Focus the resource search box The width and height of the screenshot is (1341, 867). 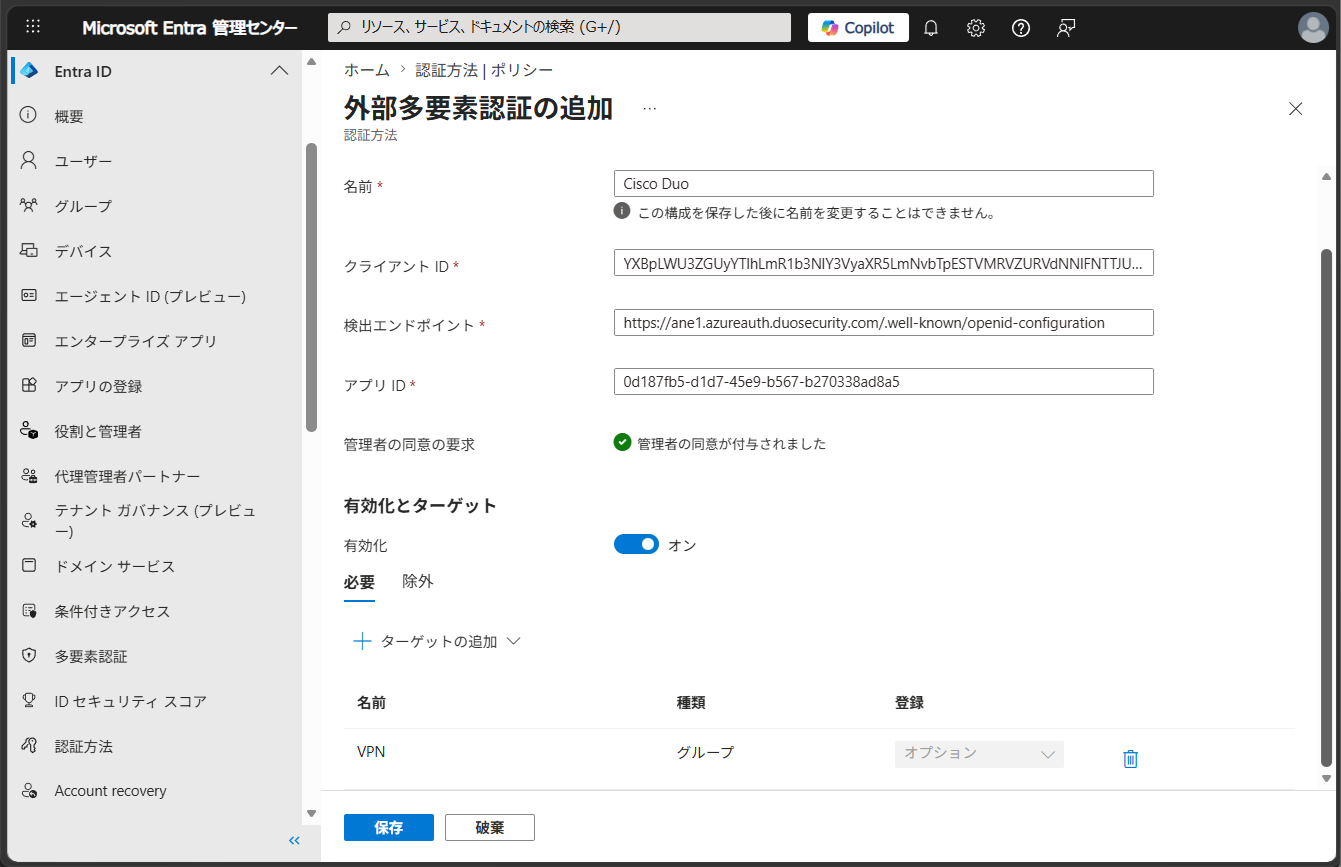click(560, 27)
